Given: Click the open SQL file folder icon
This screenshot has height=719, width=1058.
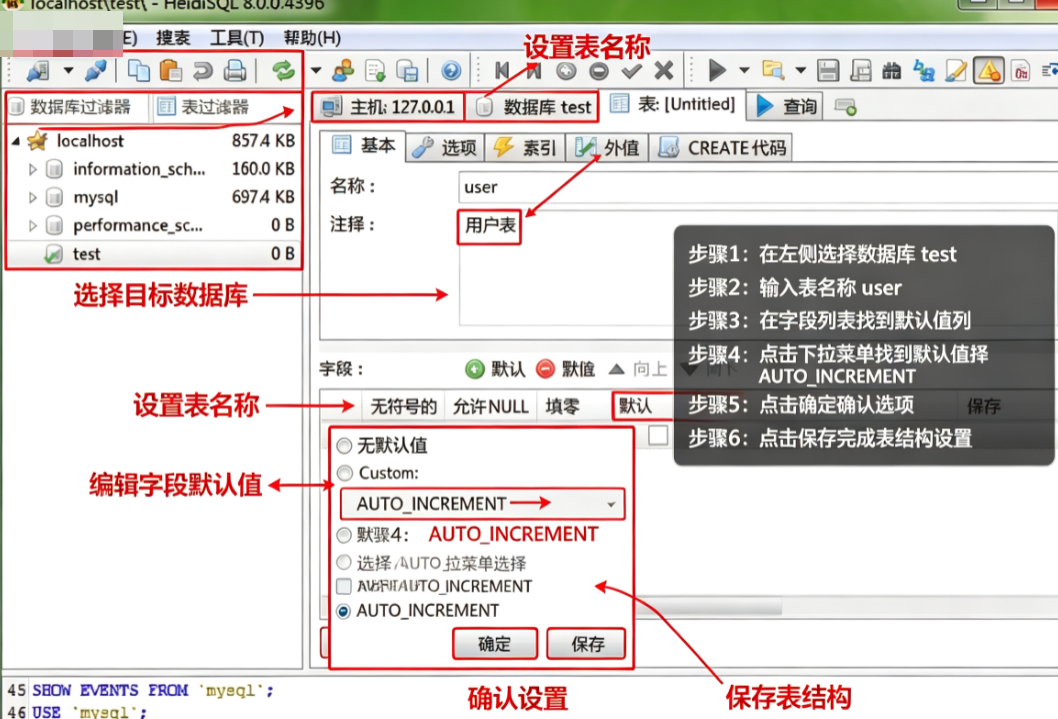Looking at the screenshot, I should (x=773, y=70).
